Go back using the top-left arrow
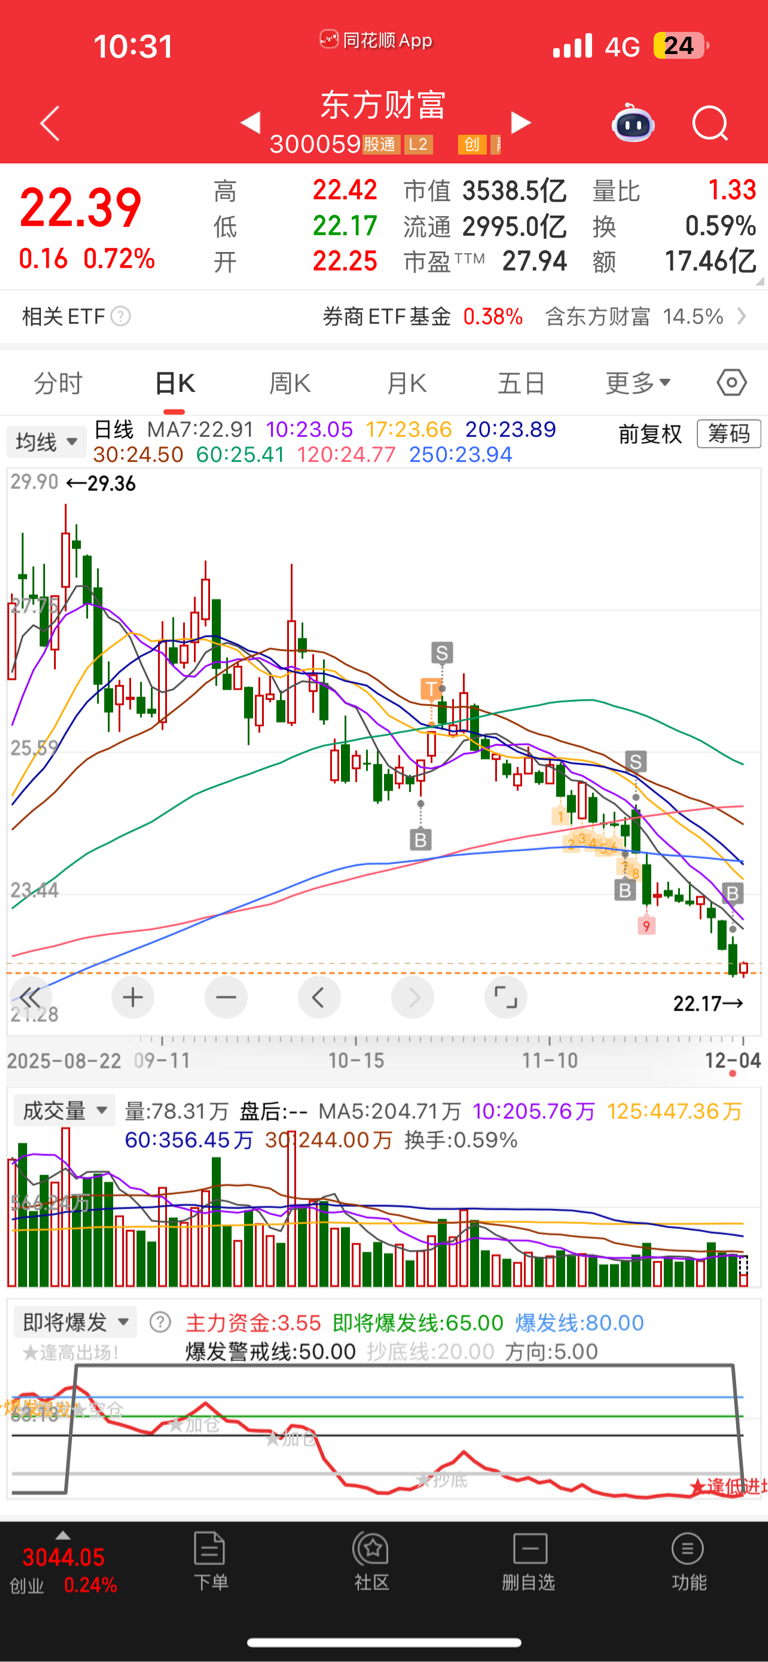 point(50,123)
